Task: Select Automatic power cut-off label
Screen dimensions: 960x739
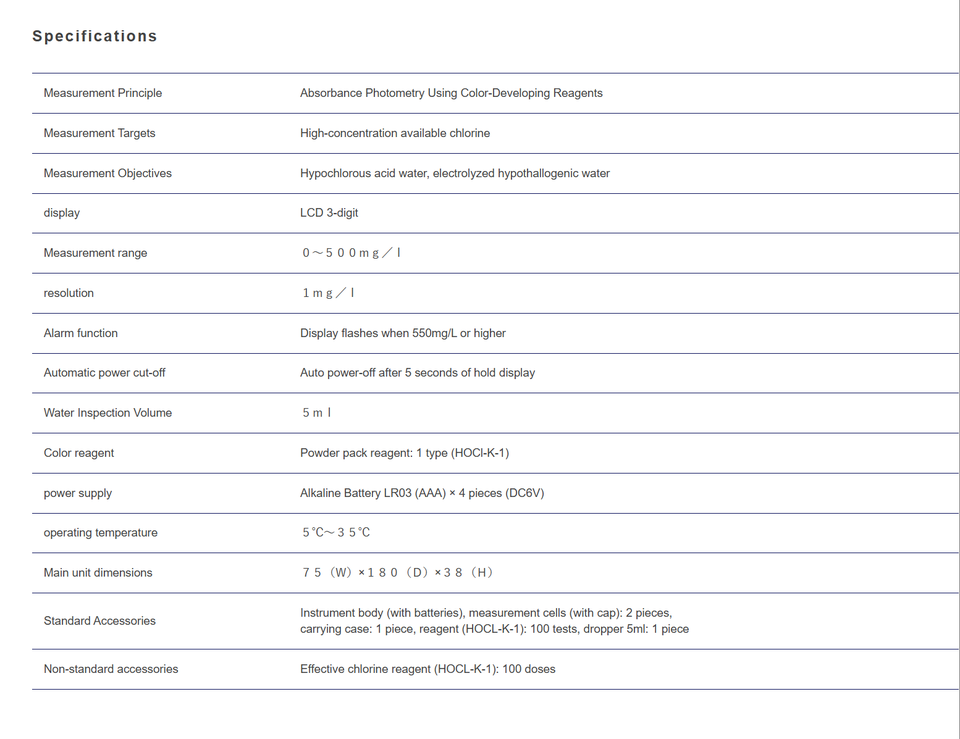Action: (105, 373)
